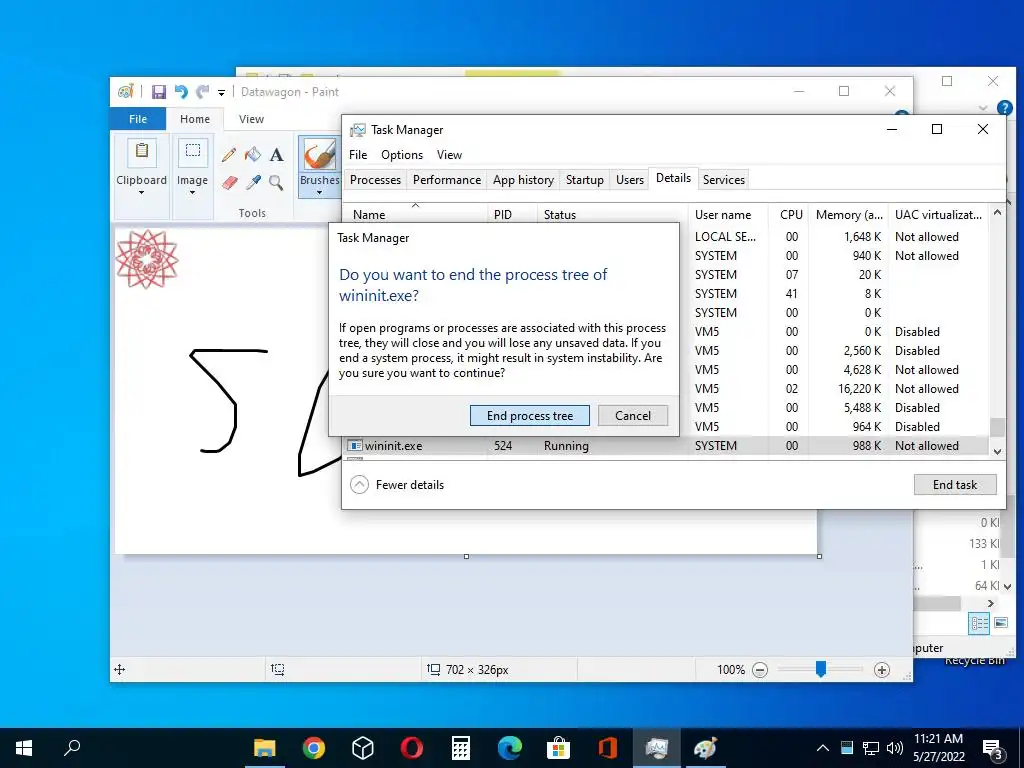Click the scroll up arrow in Task Manager list
This screenshot has width=1024, height=768.
pyautogui.click(x=997, y=212)
